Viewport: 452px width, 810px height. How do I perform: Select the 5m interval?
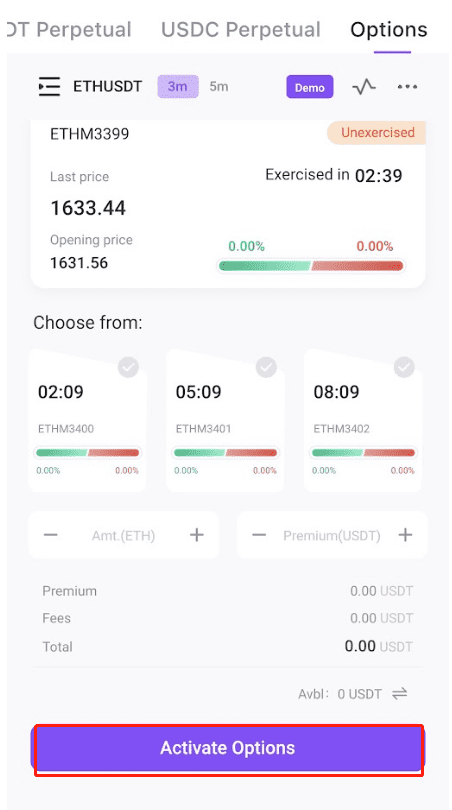point(219,86)
